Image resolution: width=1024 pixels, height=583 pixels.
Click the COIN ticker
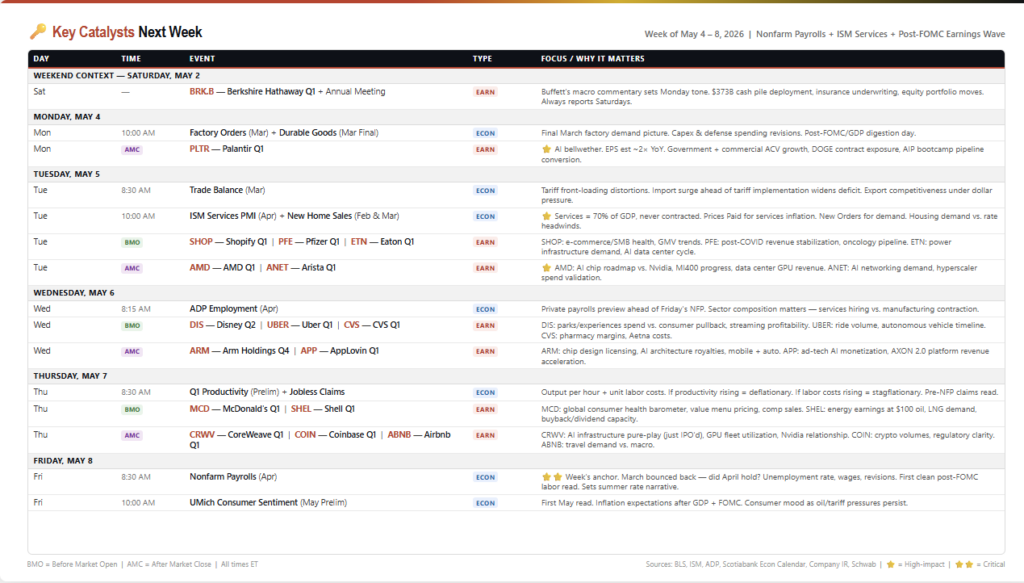coord(305,434)
